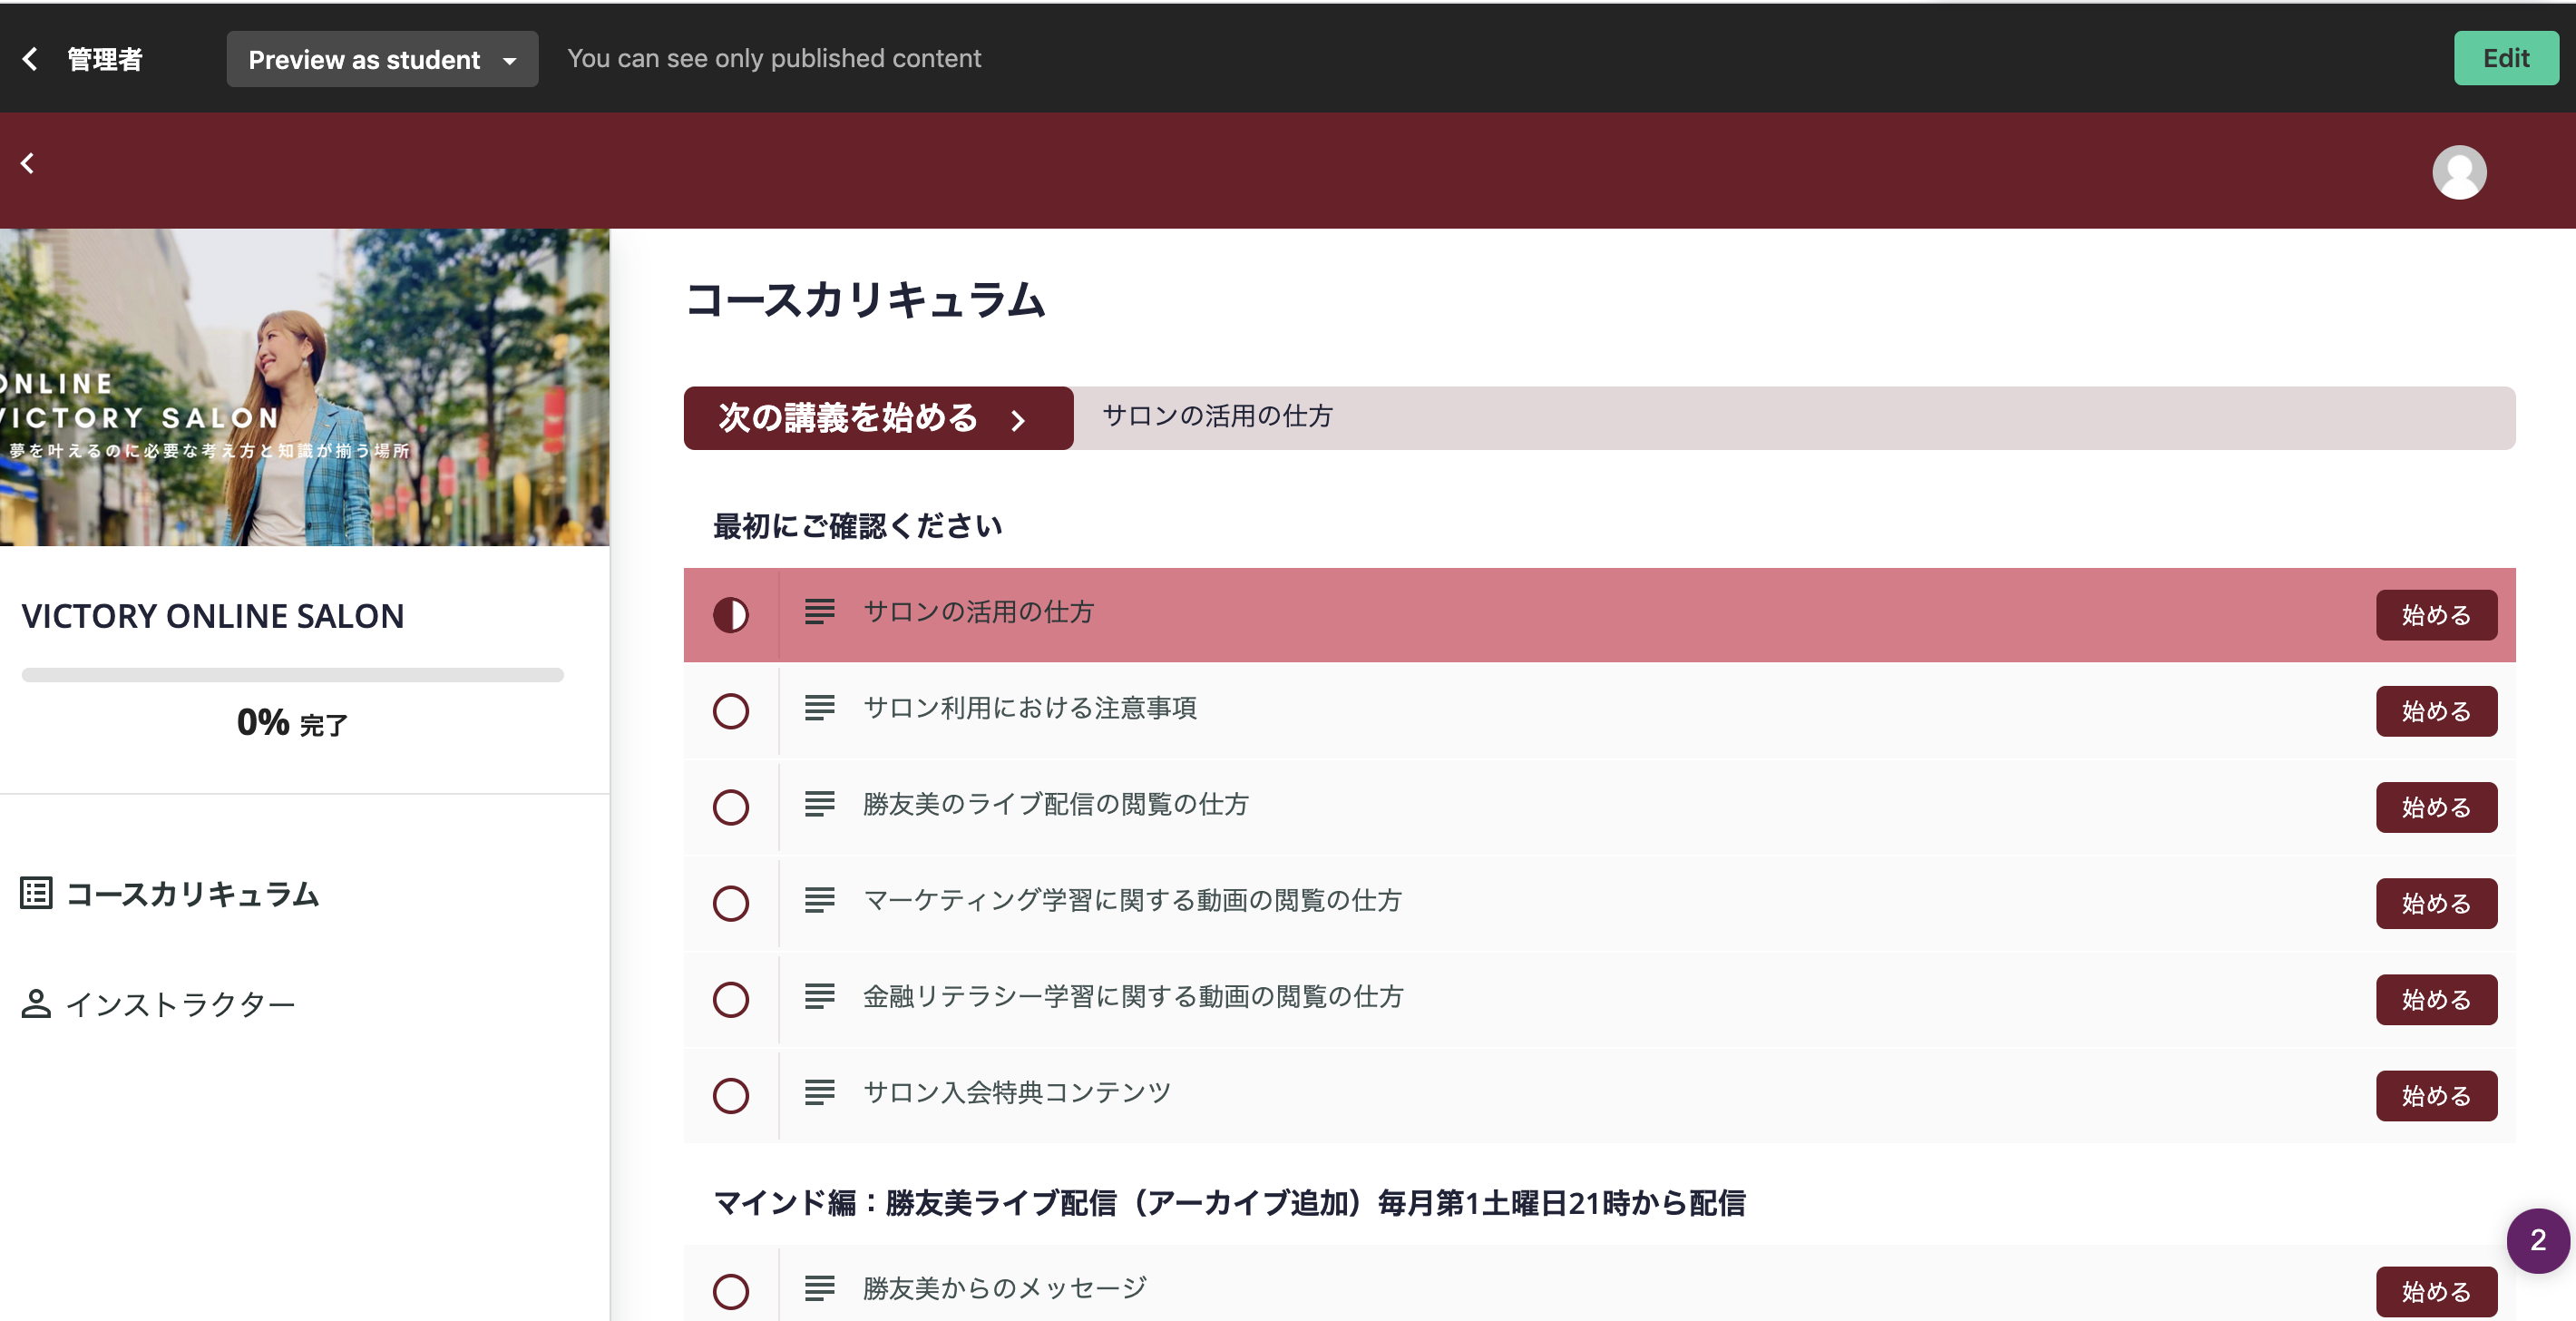
Task: Click section header 最初にご確認ください
Action: [x=857, y=526]
